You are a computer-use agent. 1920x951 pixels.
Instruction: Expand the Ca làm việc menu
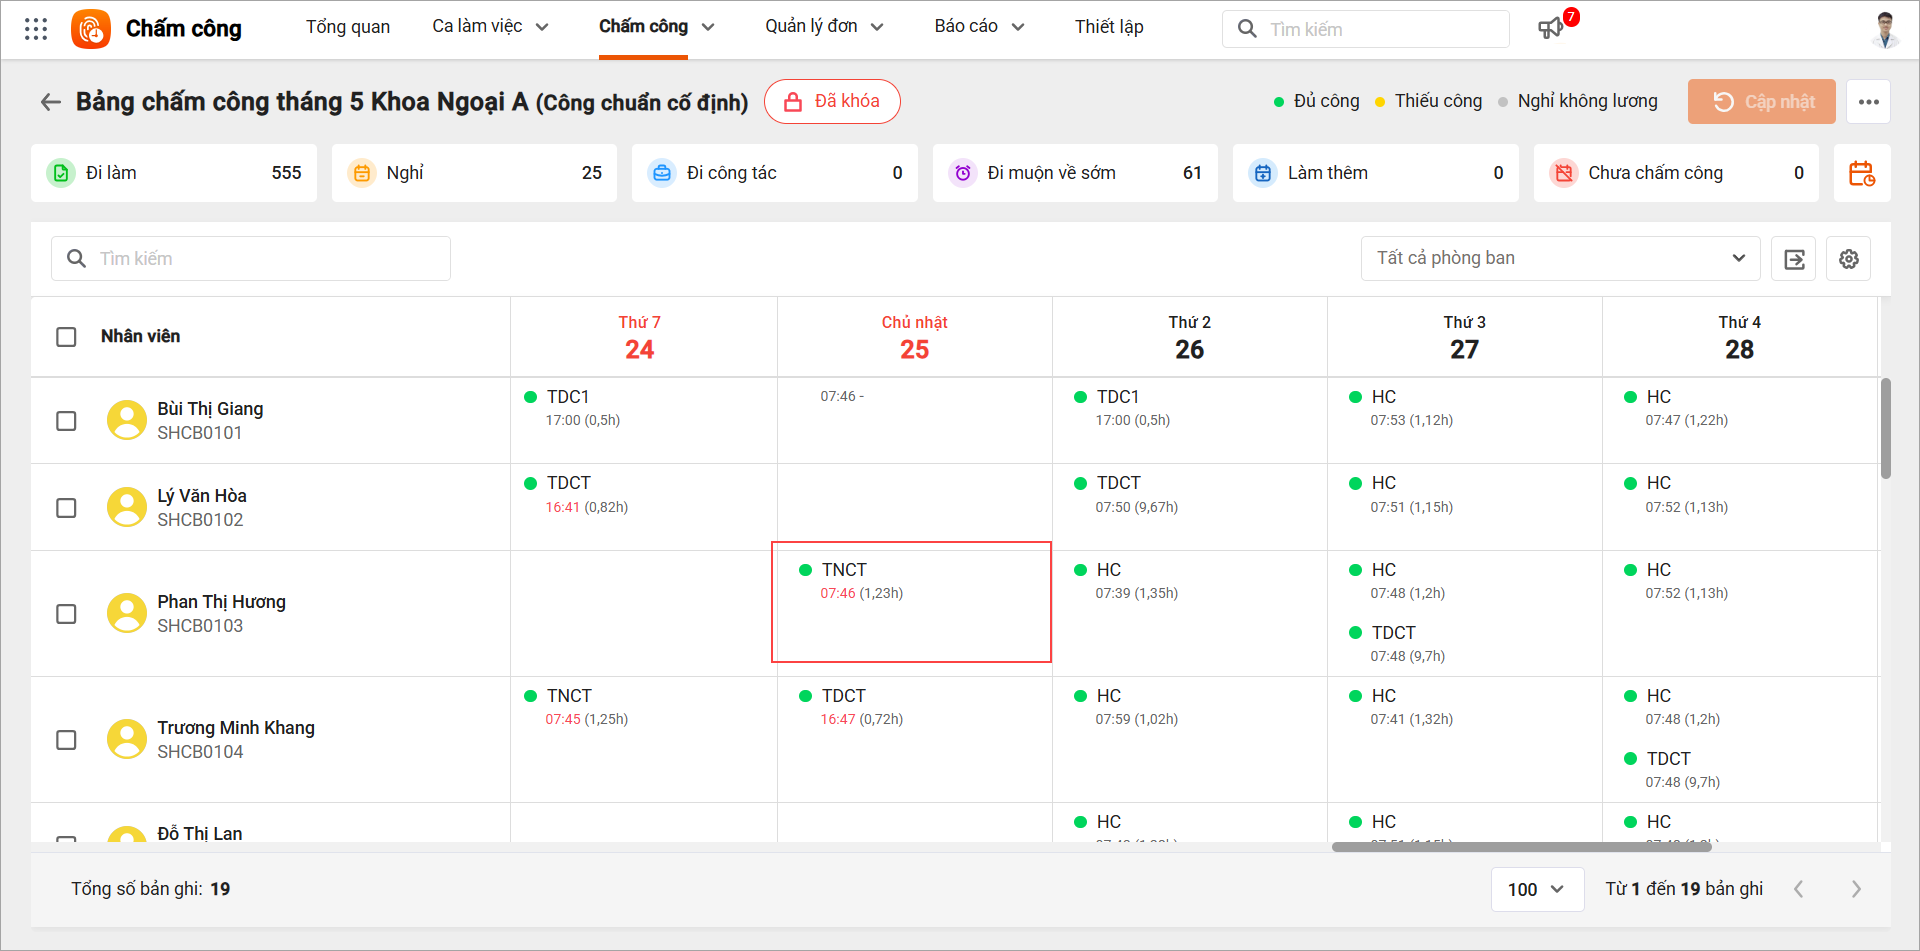click(490, 27)
